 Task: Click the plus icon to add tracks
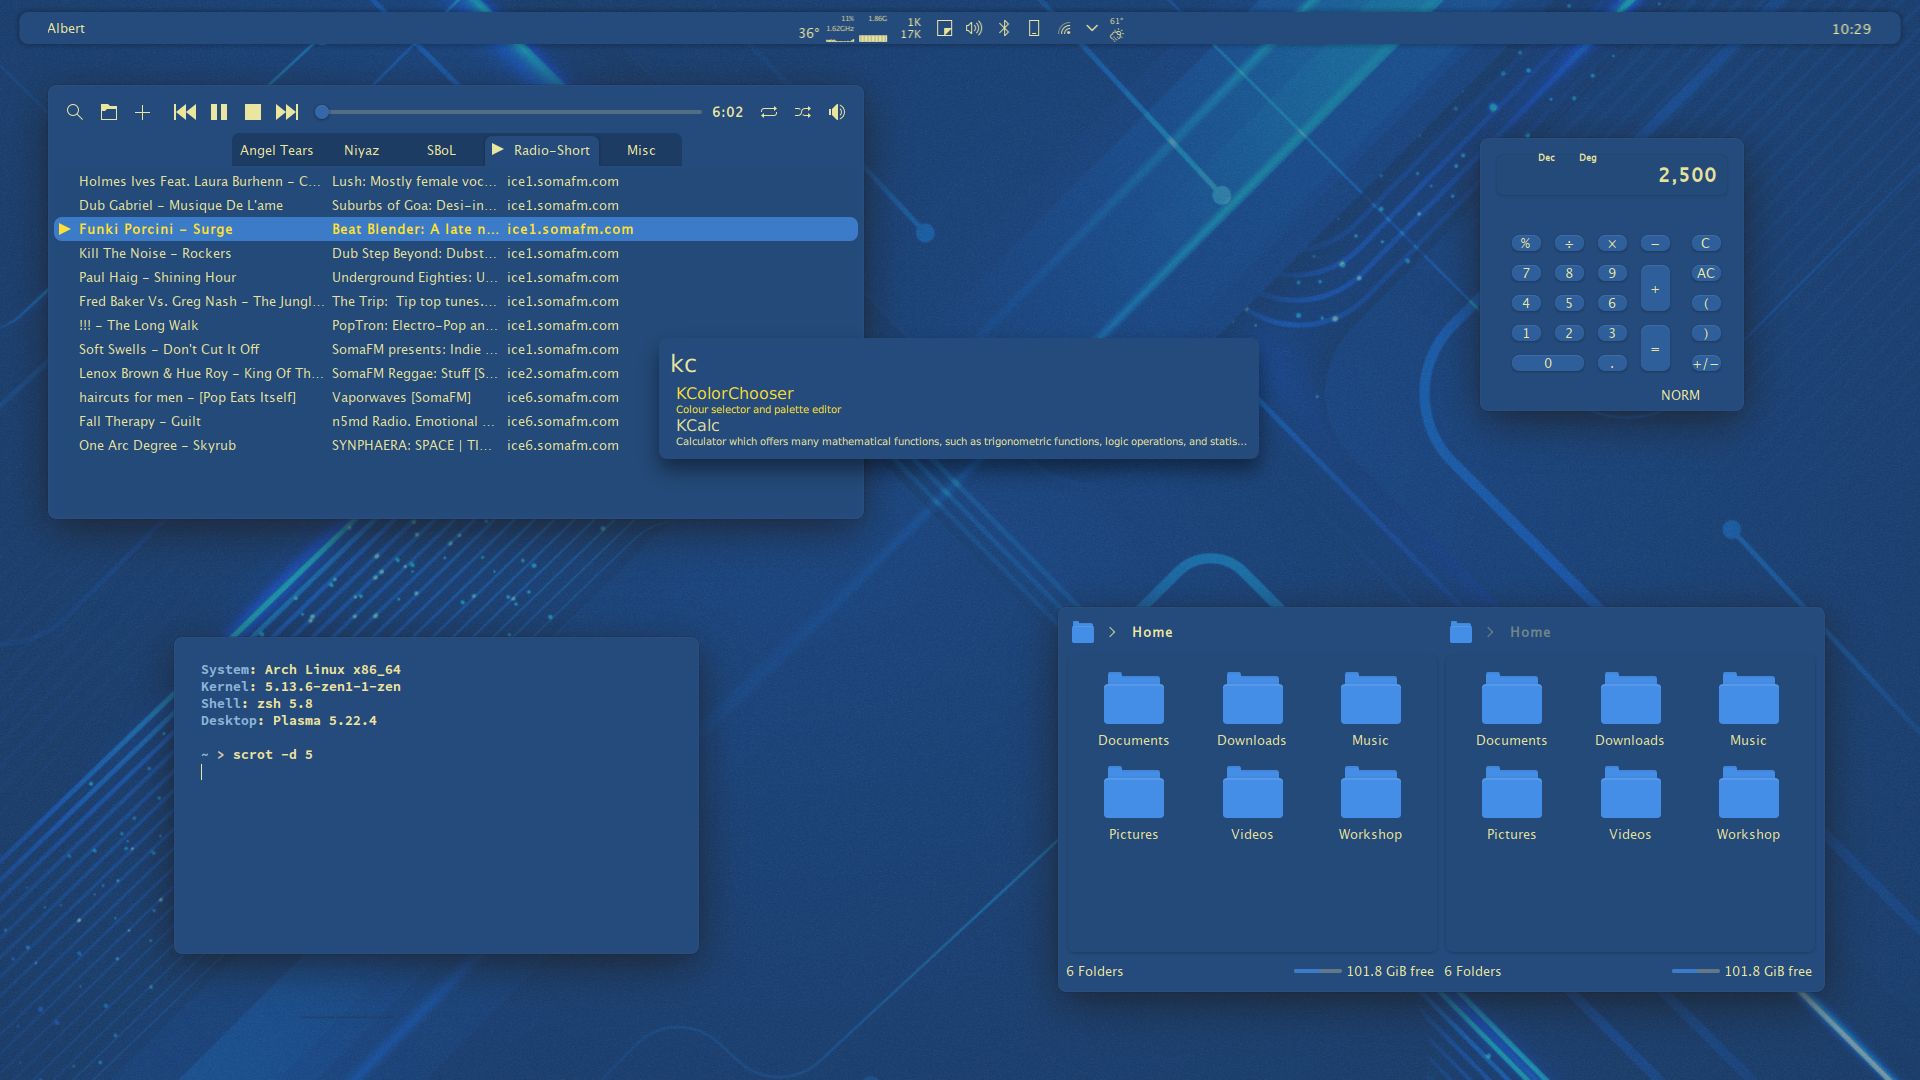tap(143, 112)
